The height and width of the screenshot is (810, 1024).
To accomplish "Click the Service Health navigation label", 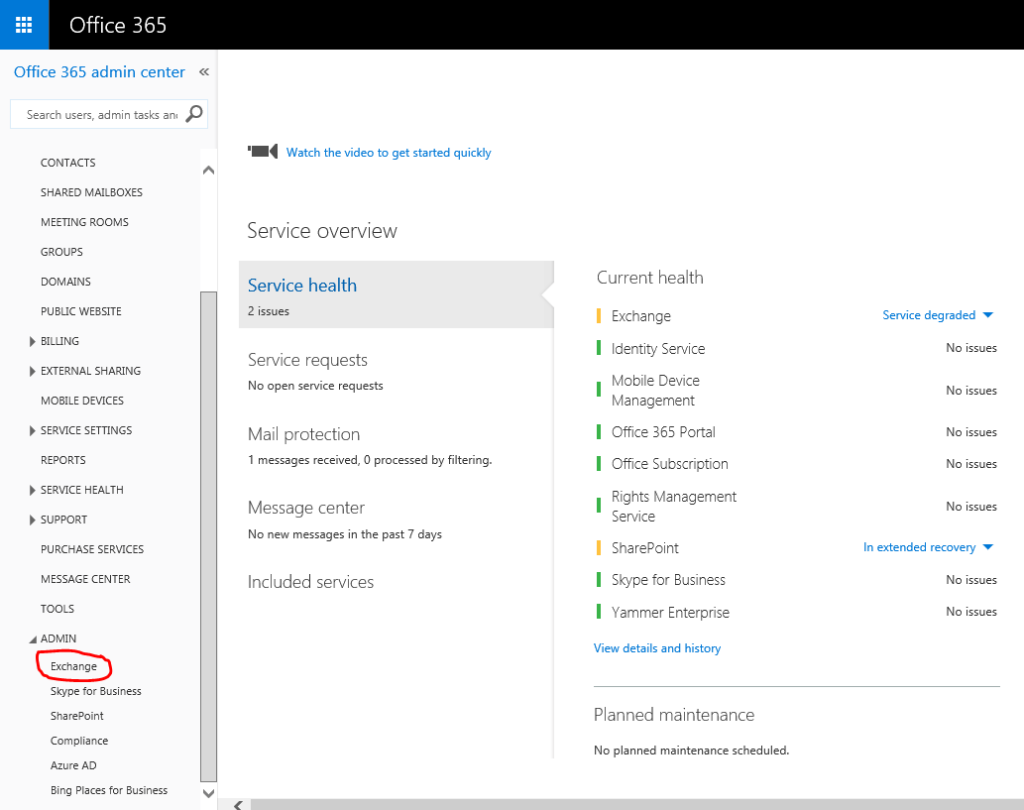I will coord(82,490).
